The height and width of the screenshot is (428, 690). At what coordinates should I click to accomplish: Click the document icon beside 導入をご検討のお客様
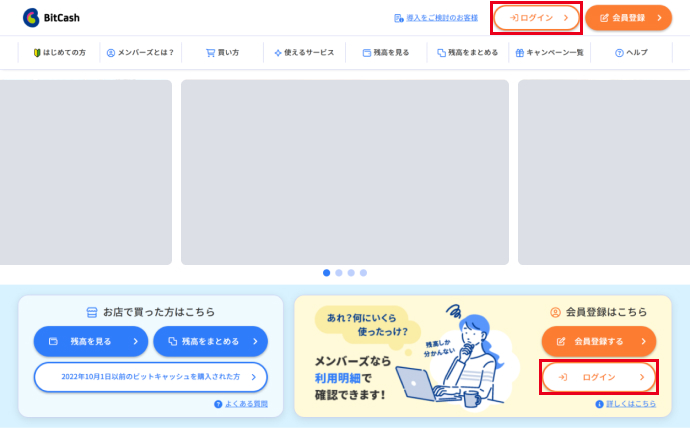(399, 18)
